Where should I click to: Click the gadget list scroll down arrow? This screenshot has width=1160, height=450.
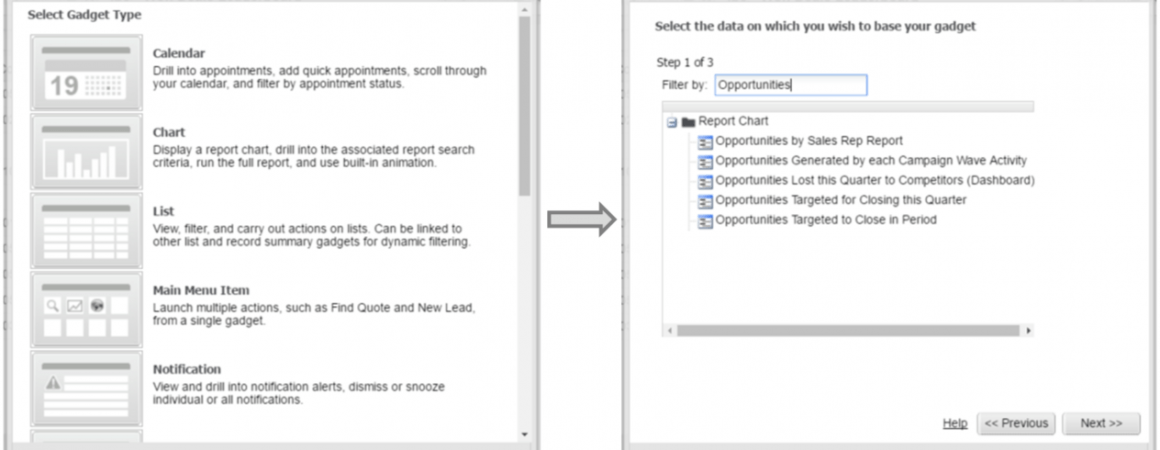click(x=525, y=434)
